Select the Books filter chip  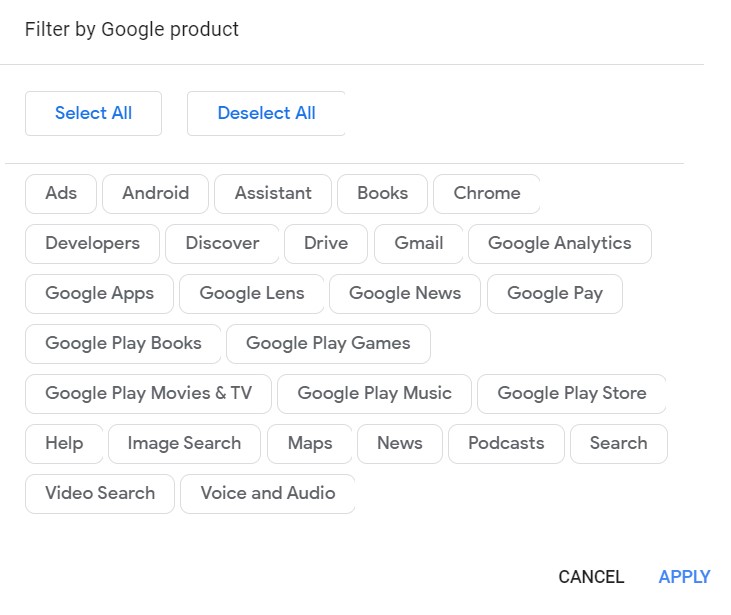tap(382, 193)
